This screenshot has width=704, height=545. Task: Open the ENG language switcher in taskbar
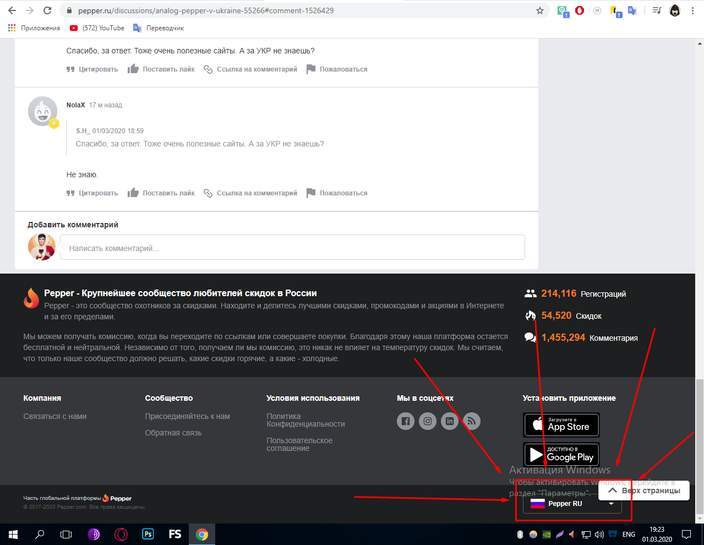pos(628,535)
